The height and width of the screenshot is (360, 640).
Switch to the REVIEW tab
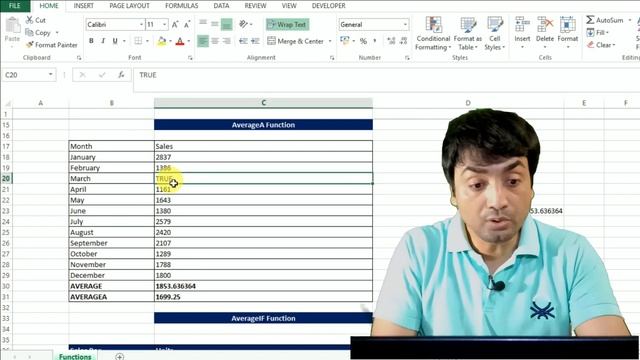pos(255,6)
